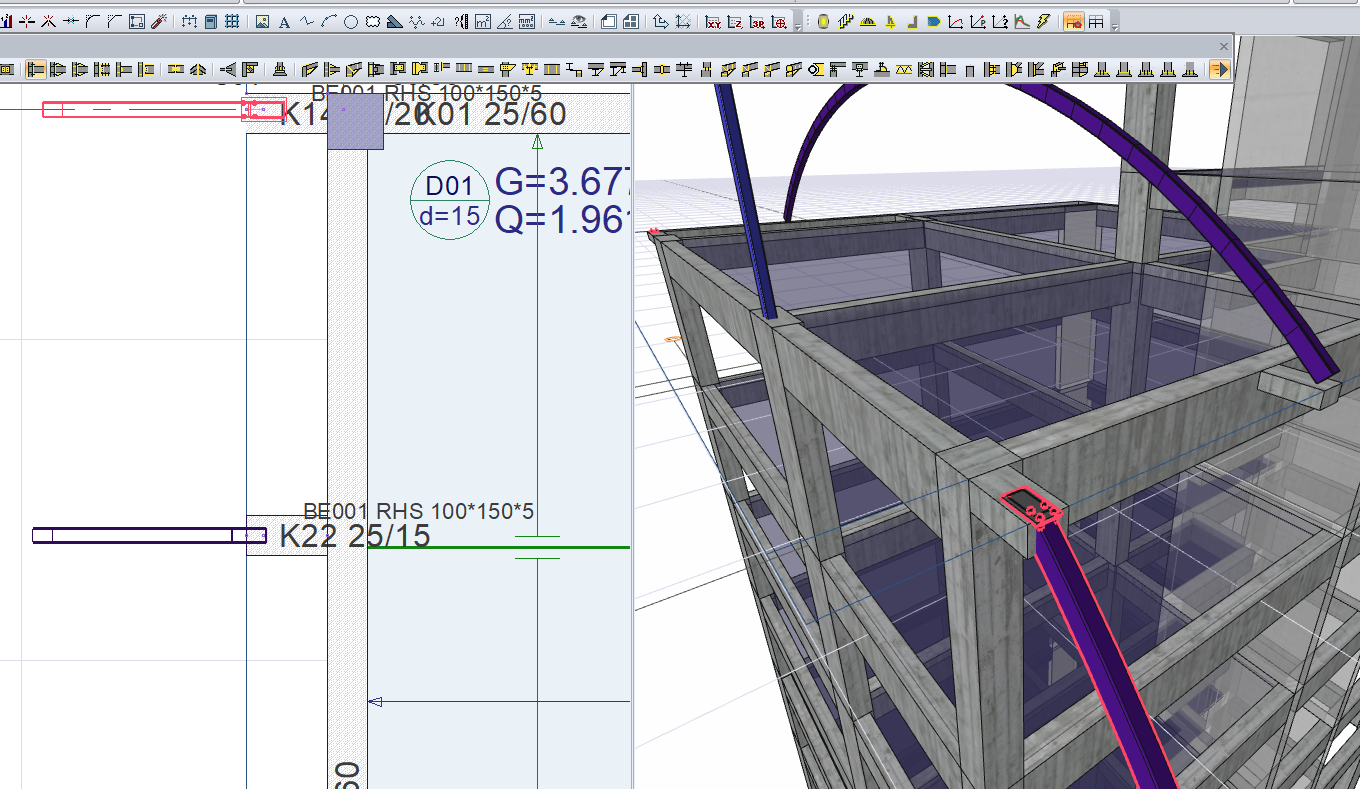Click the 'K01 25/60' beam label
The width and height of the screenshot is (1360, 789).
[492, 114]
